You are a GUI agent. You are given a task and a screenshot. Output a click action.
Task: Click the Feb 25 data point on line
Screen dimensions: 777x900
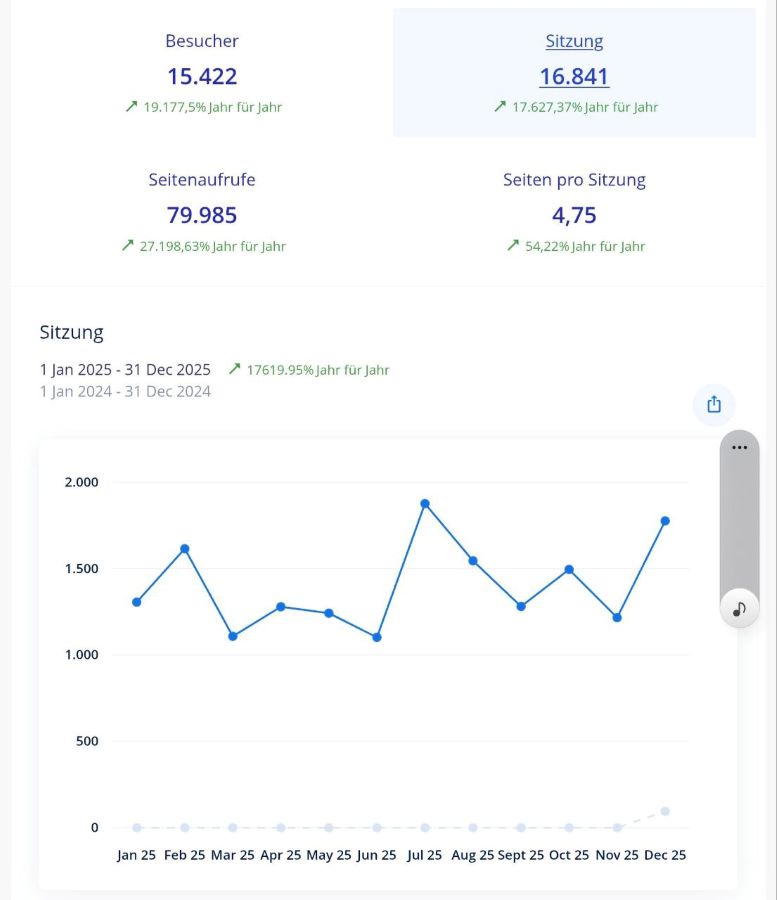pos(185,548)
